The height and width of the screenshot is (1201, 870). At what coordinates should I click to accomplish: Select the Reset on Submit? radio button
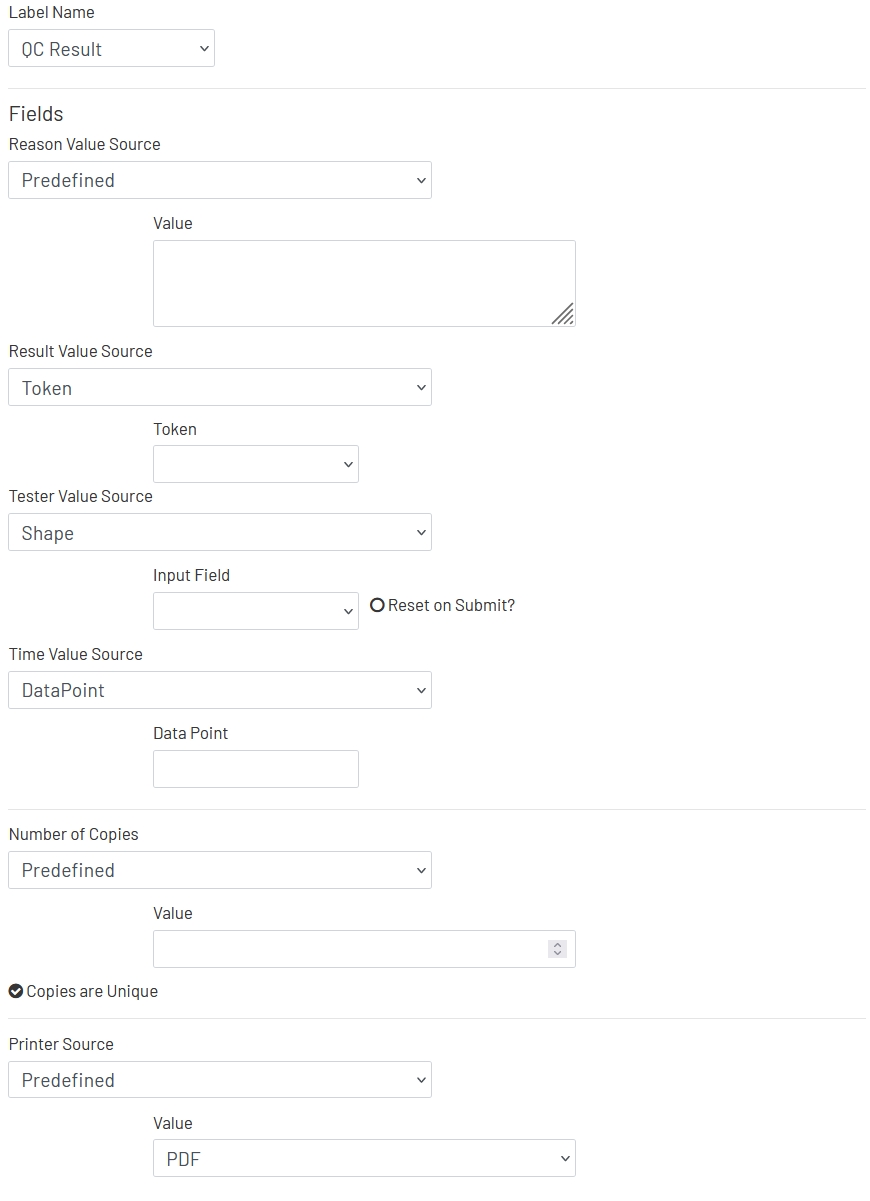377,604
